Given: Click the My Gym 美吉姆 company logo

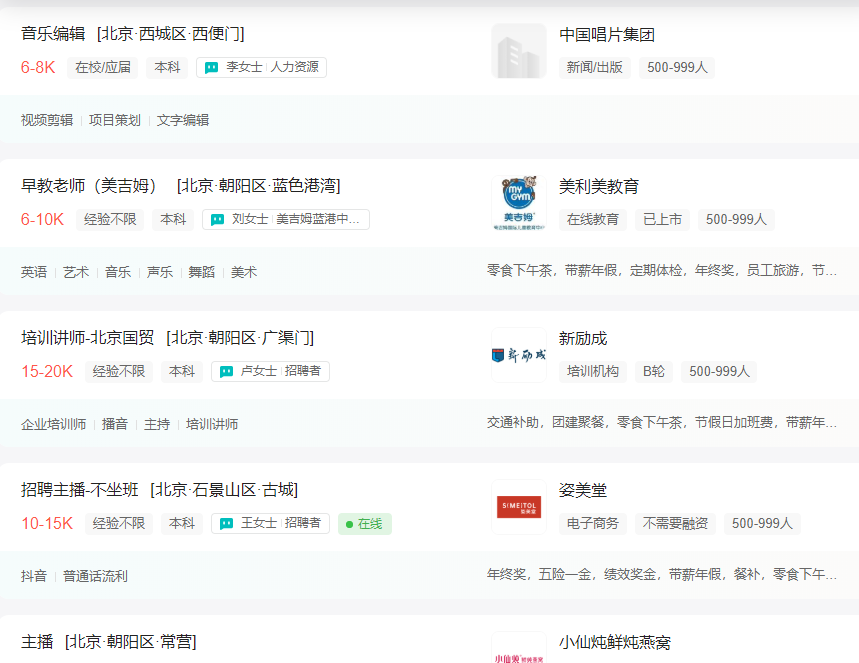Looking at the screenshot, I should pyautogui.click(x=518, y=203).
